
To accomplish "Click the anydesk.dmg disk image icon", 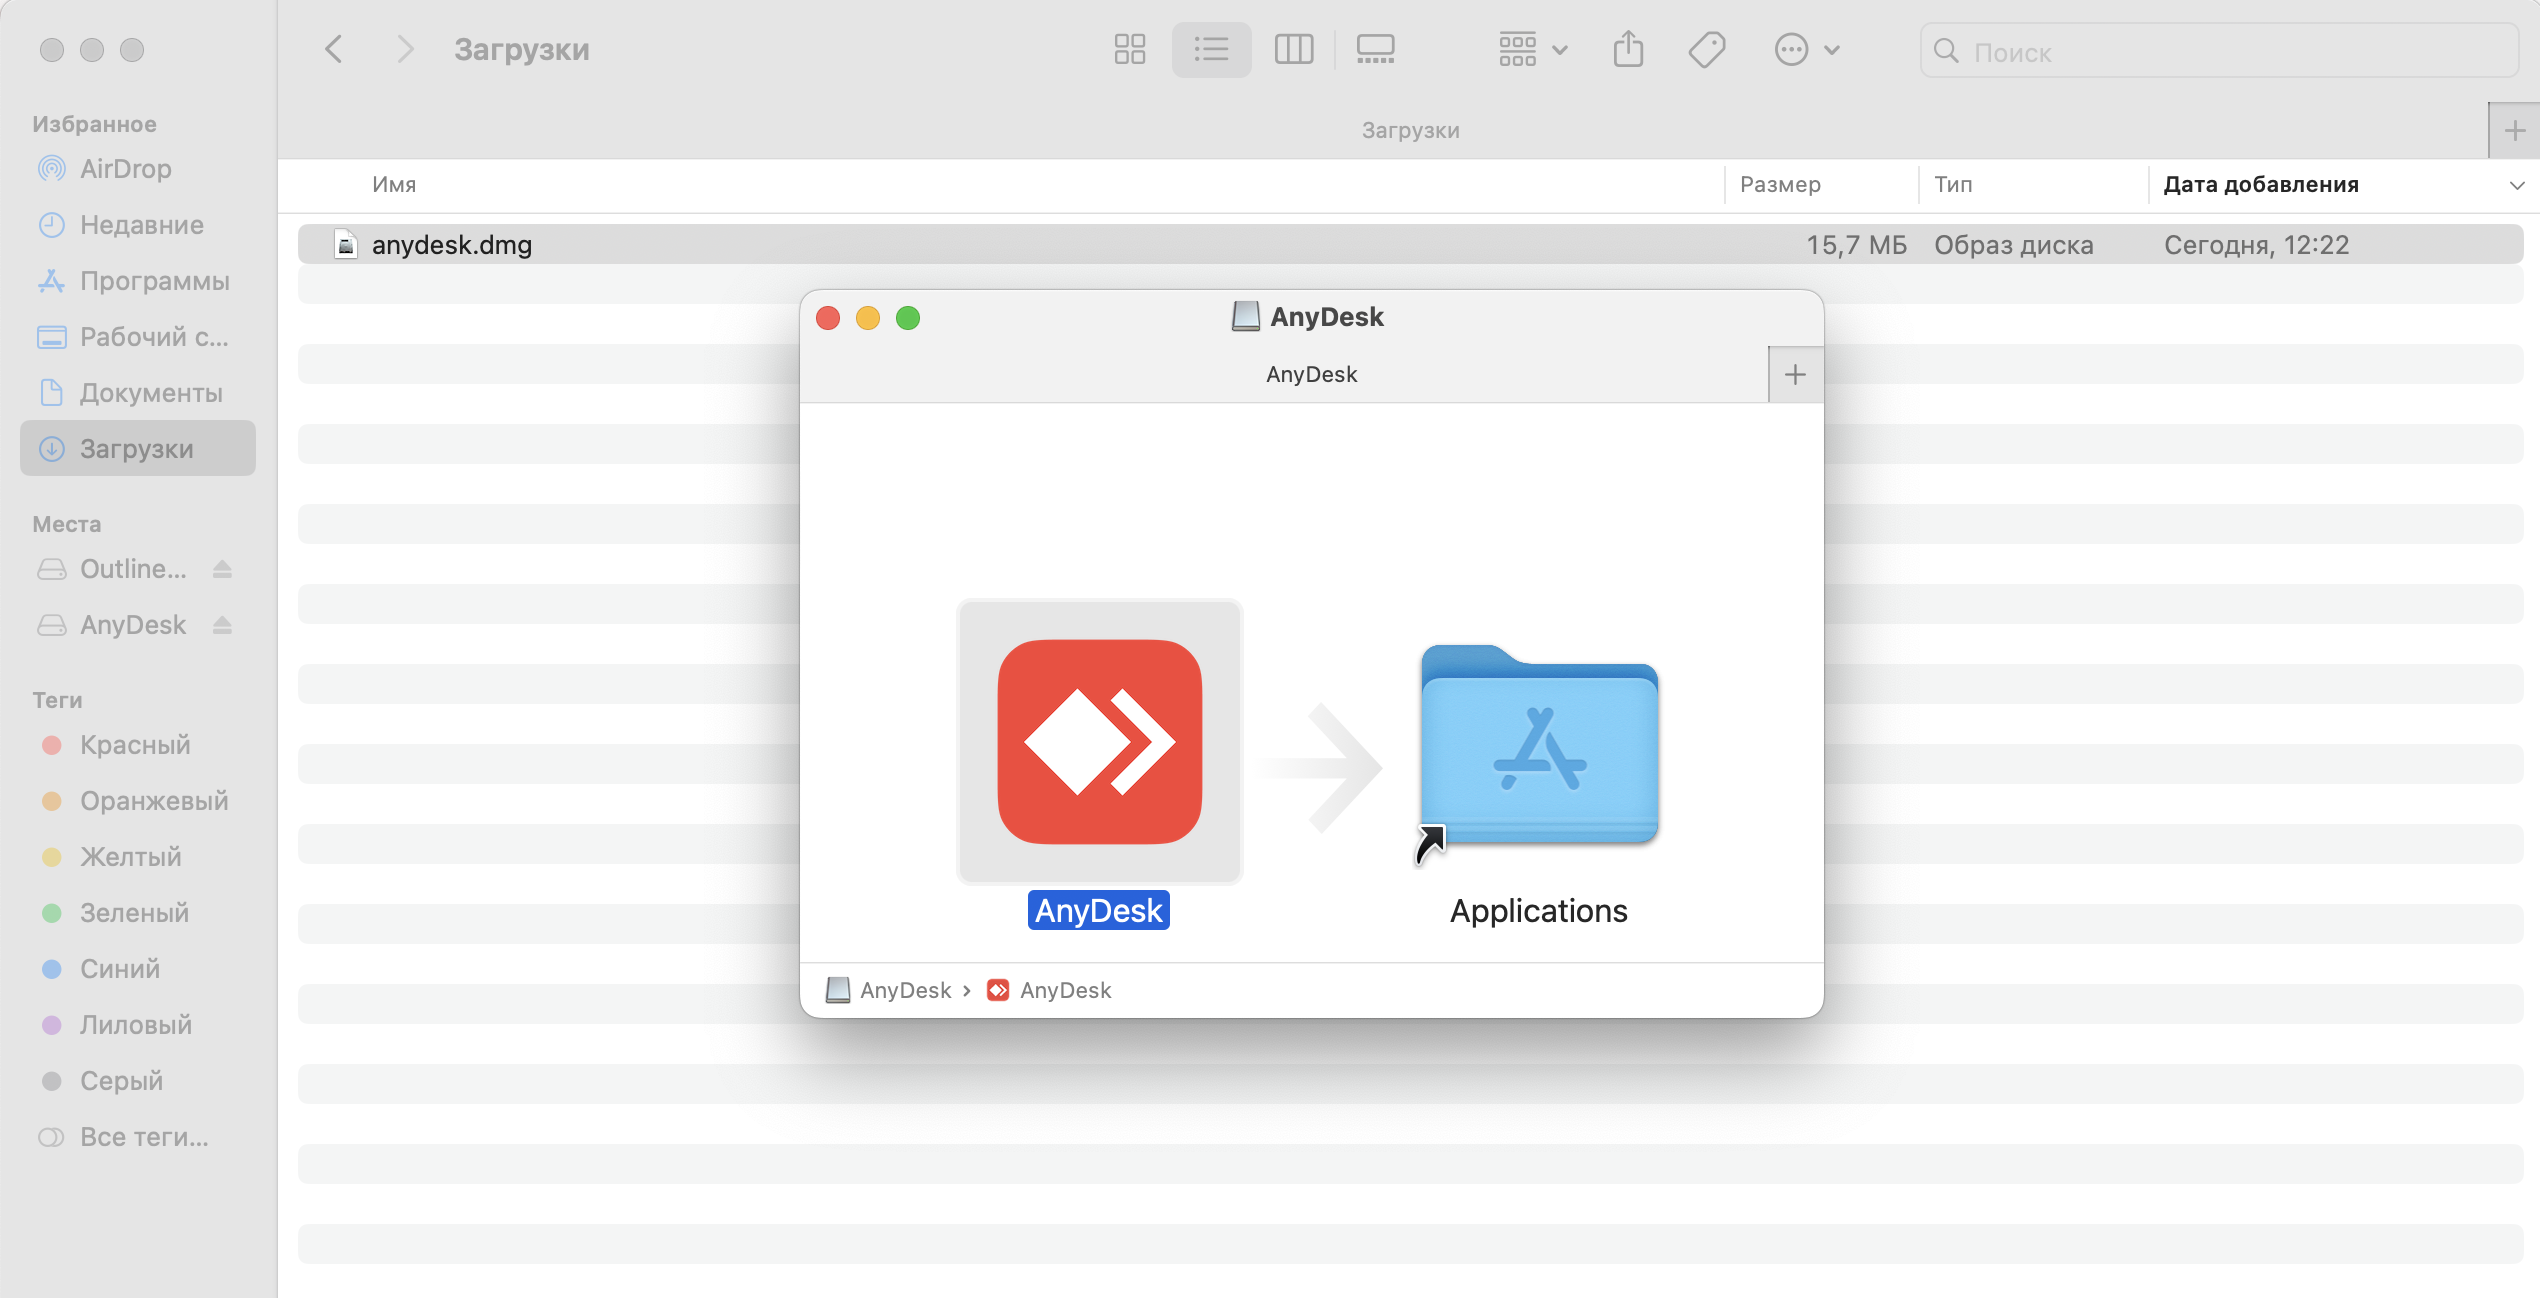I will coord(346,244).
